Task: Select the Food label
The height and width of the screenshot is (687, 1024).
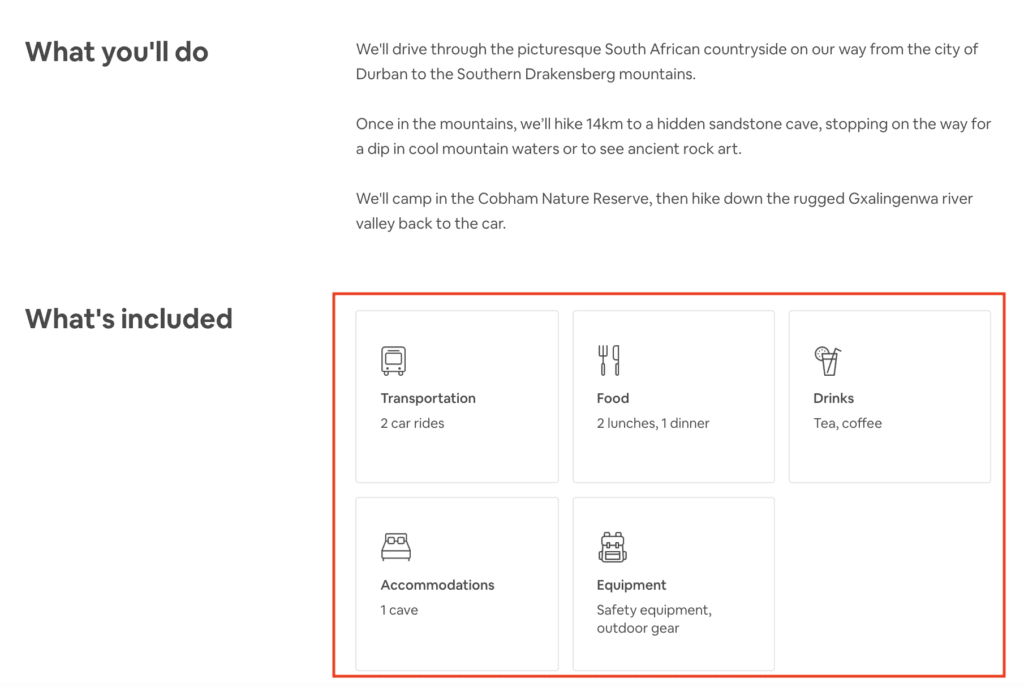Action: (613, 398)
